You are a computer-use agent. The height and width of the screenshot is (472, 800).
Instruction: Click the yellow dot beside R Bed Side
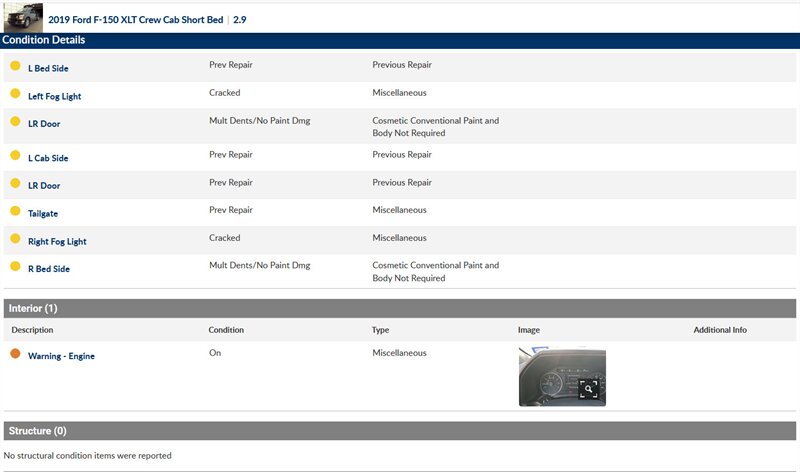(x=15, y=267)
